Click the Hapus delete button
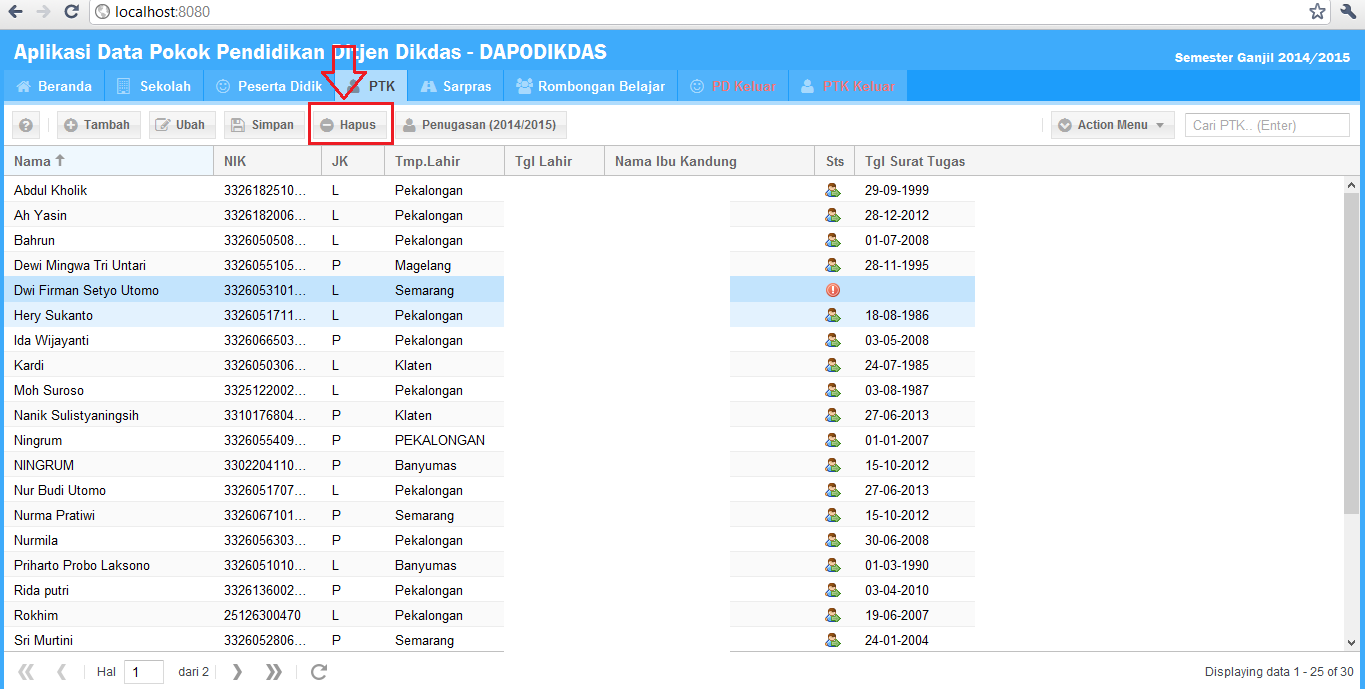 tap(349, 124)
